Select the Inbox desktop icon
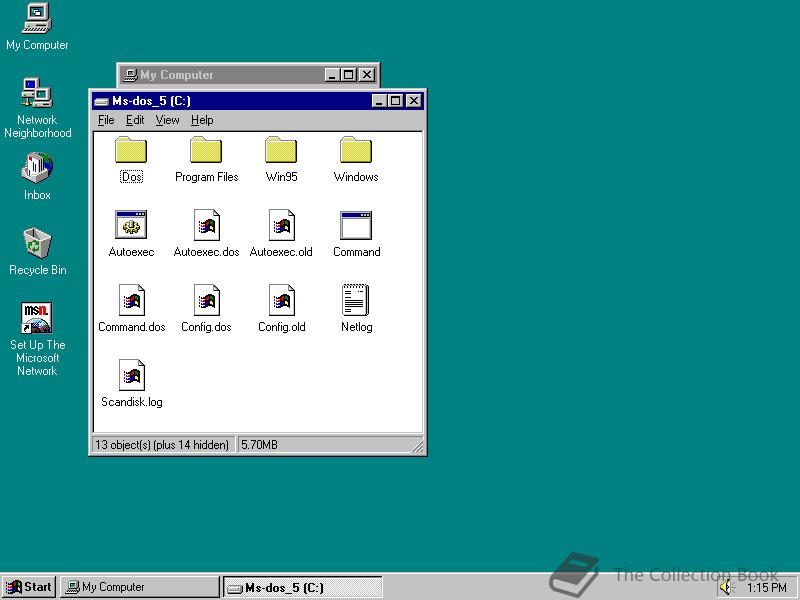This screenshot has width=800, height=600. click(37, 168)
